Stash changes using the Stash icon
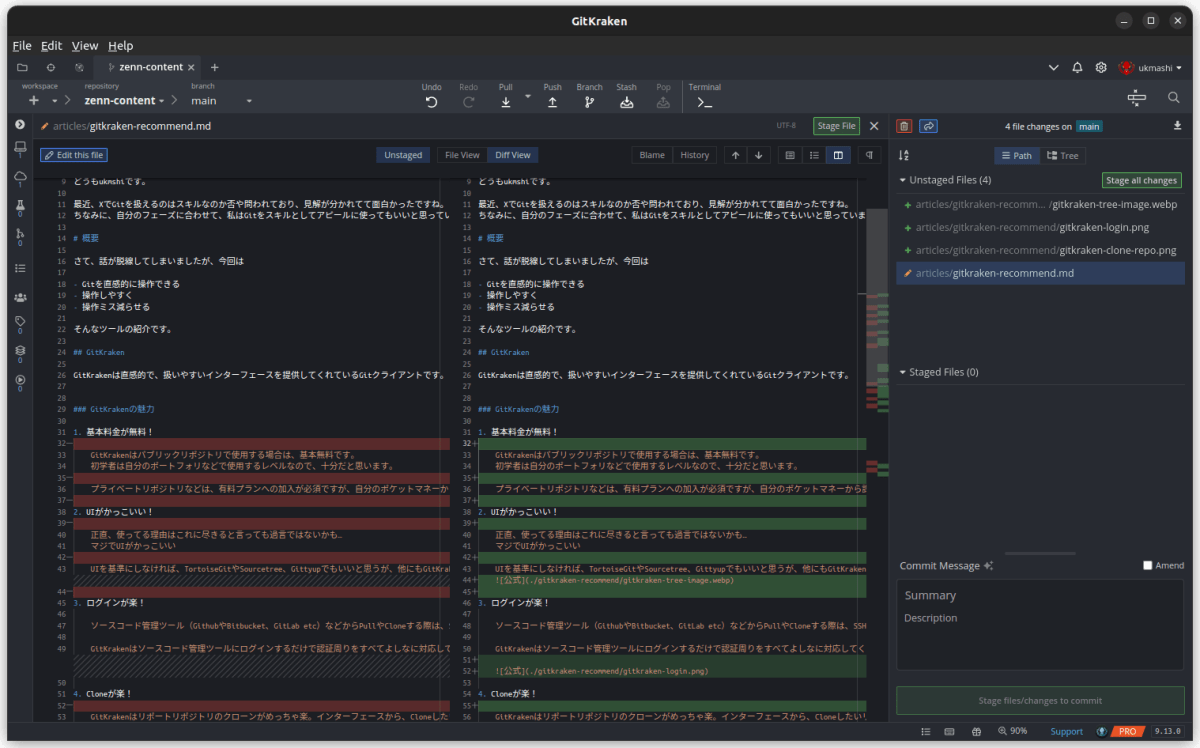Image resolution: width=1200 pixels, height=748 pixels. (626, 101)
